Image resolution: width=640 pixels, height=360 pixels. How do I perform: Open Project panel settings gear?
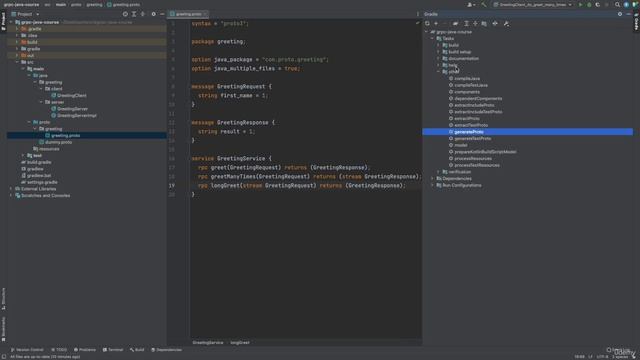tap(153, 14)
